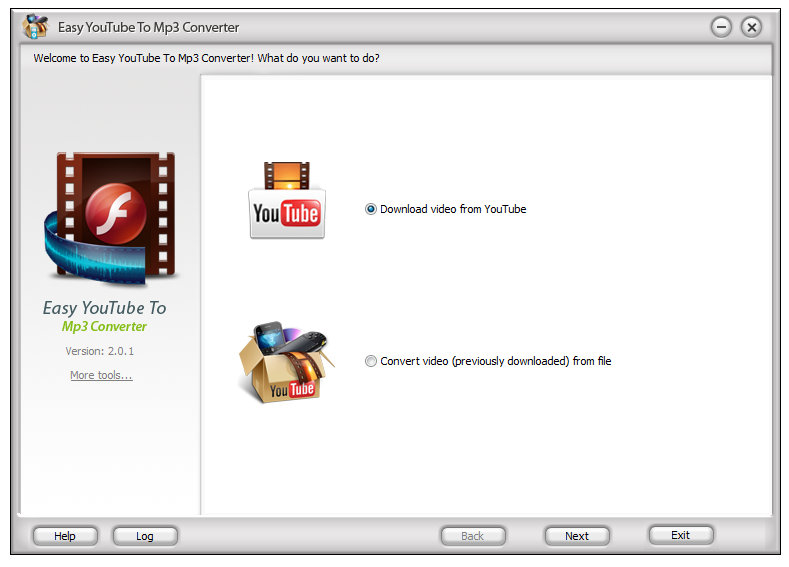Minimize the converter window
The image size is (789, 567).
[x=721, y=27]
